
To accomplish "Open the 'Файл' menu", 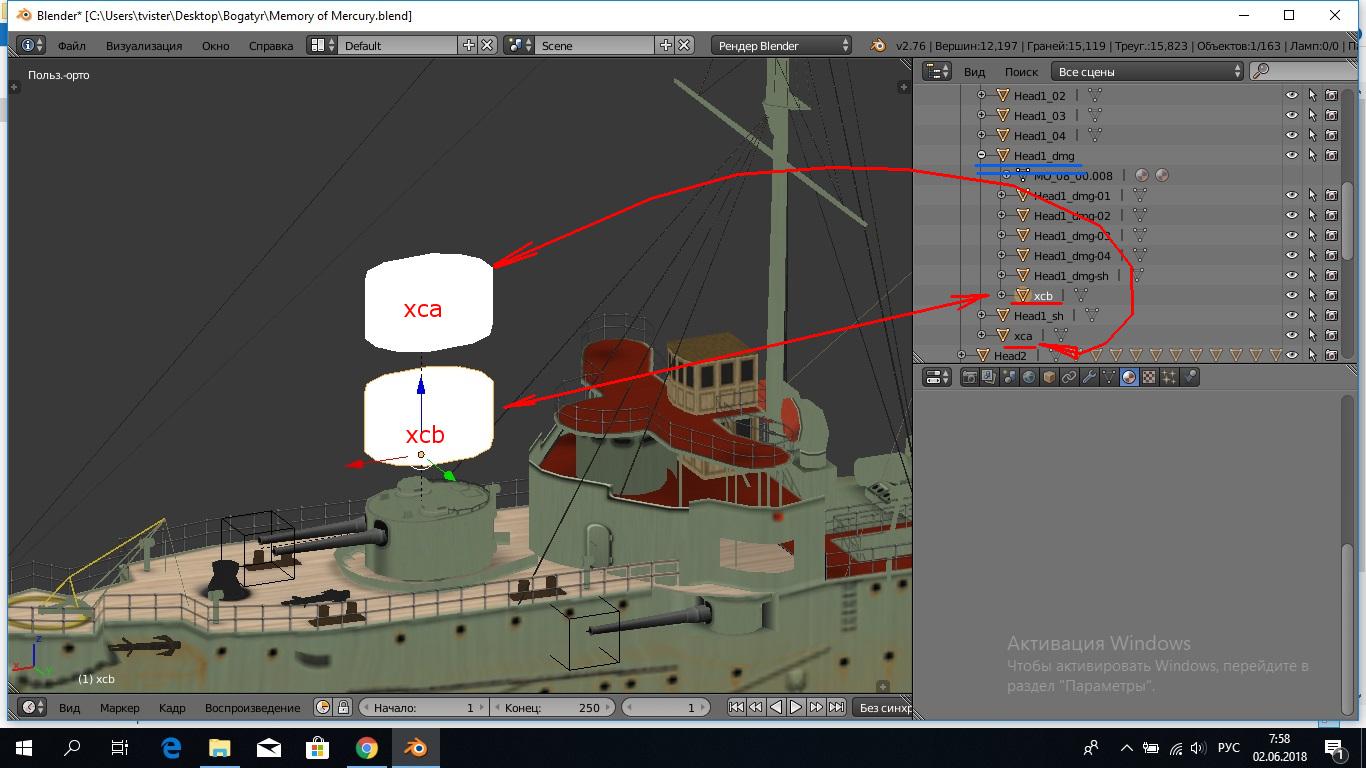I will click(71, 45).
